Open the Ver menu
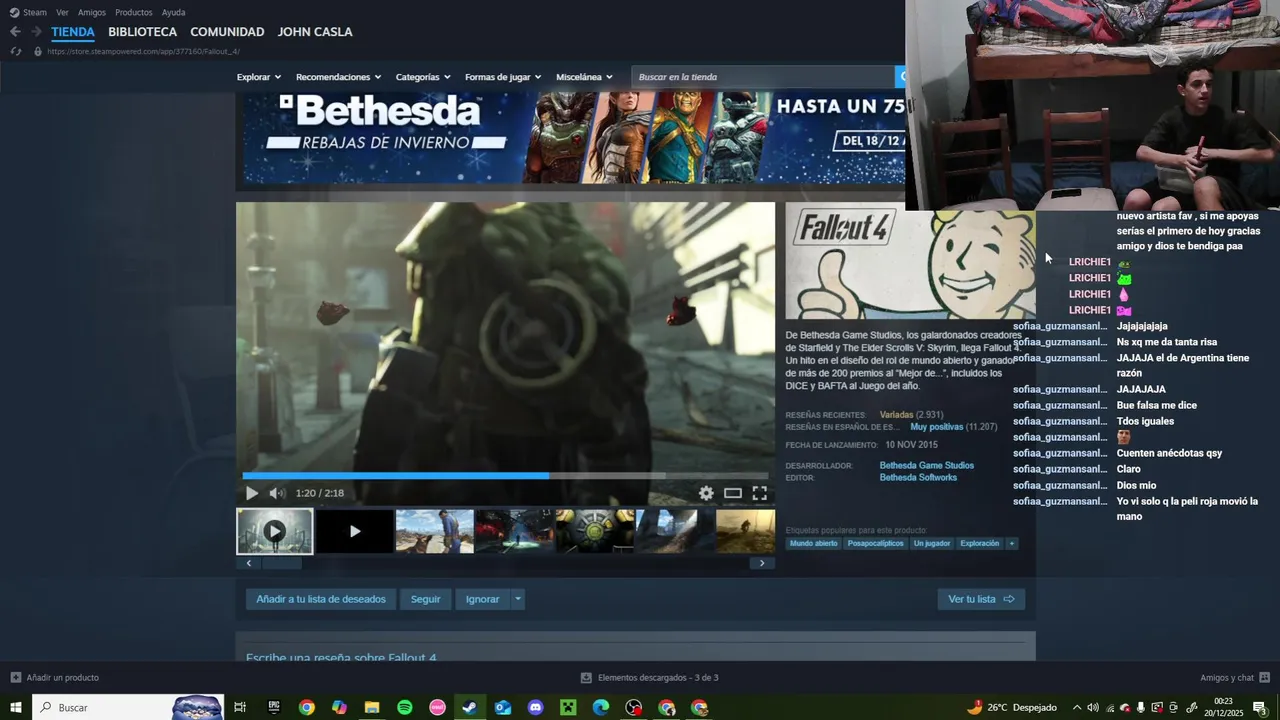This screenshot has height=720, width=1280. point(62,12)
